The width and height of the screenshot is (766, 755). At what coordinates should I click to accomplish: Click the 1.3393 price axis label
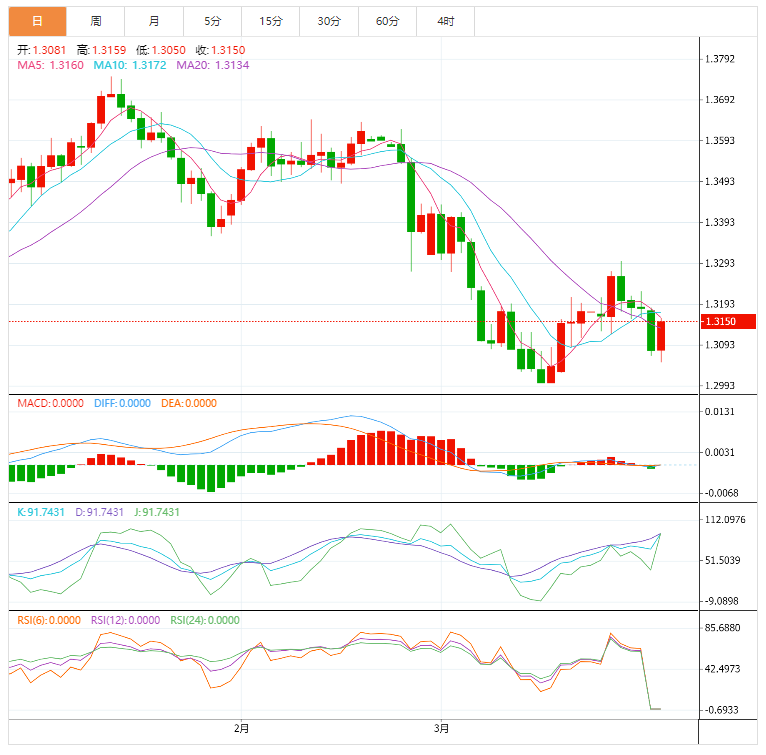(x=720, y=222)
